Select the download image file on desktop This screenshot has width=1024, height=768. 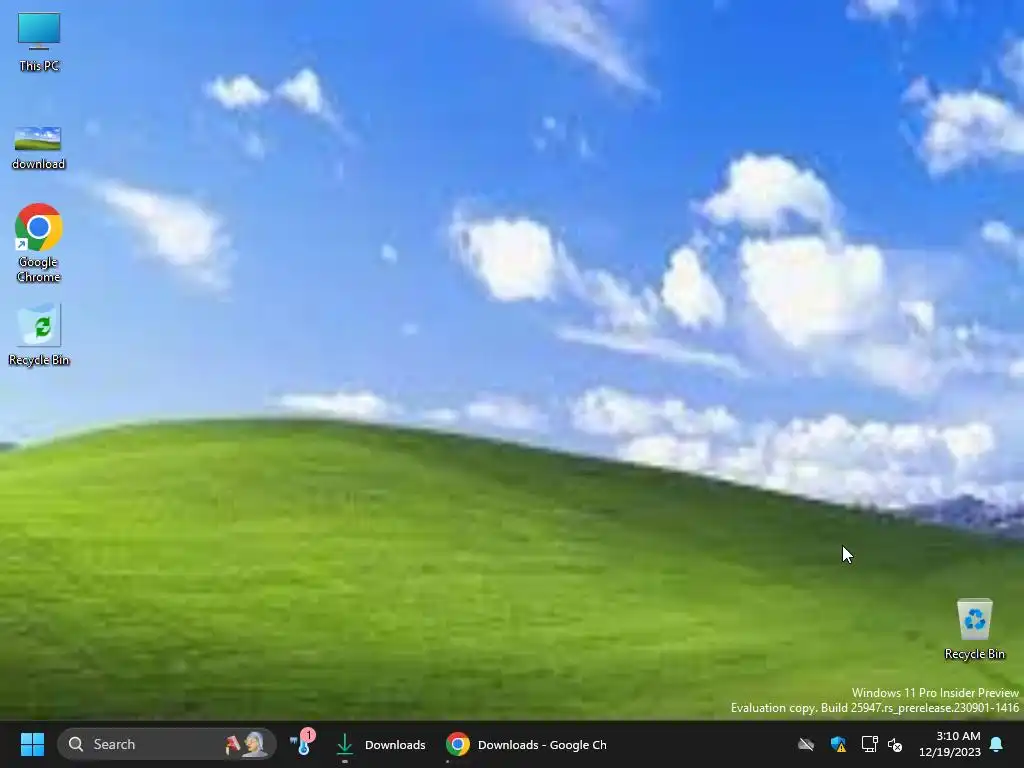point(38,148)
